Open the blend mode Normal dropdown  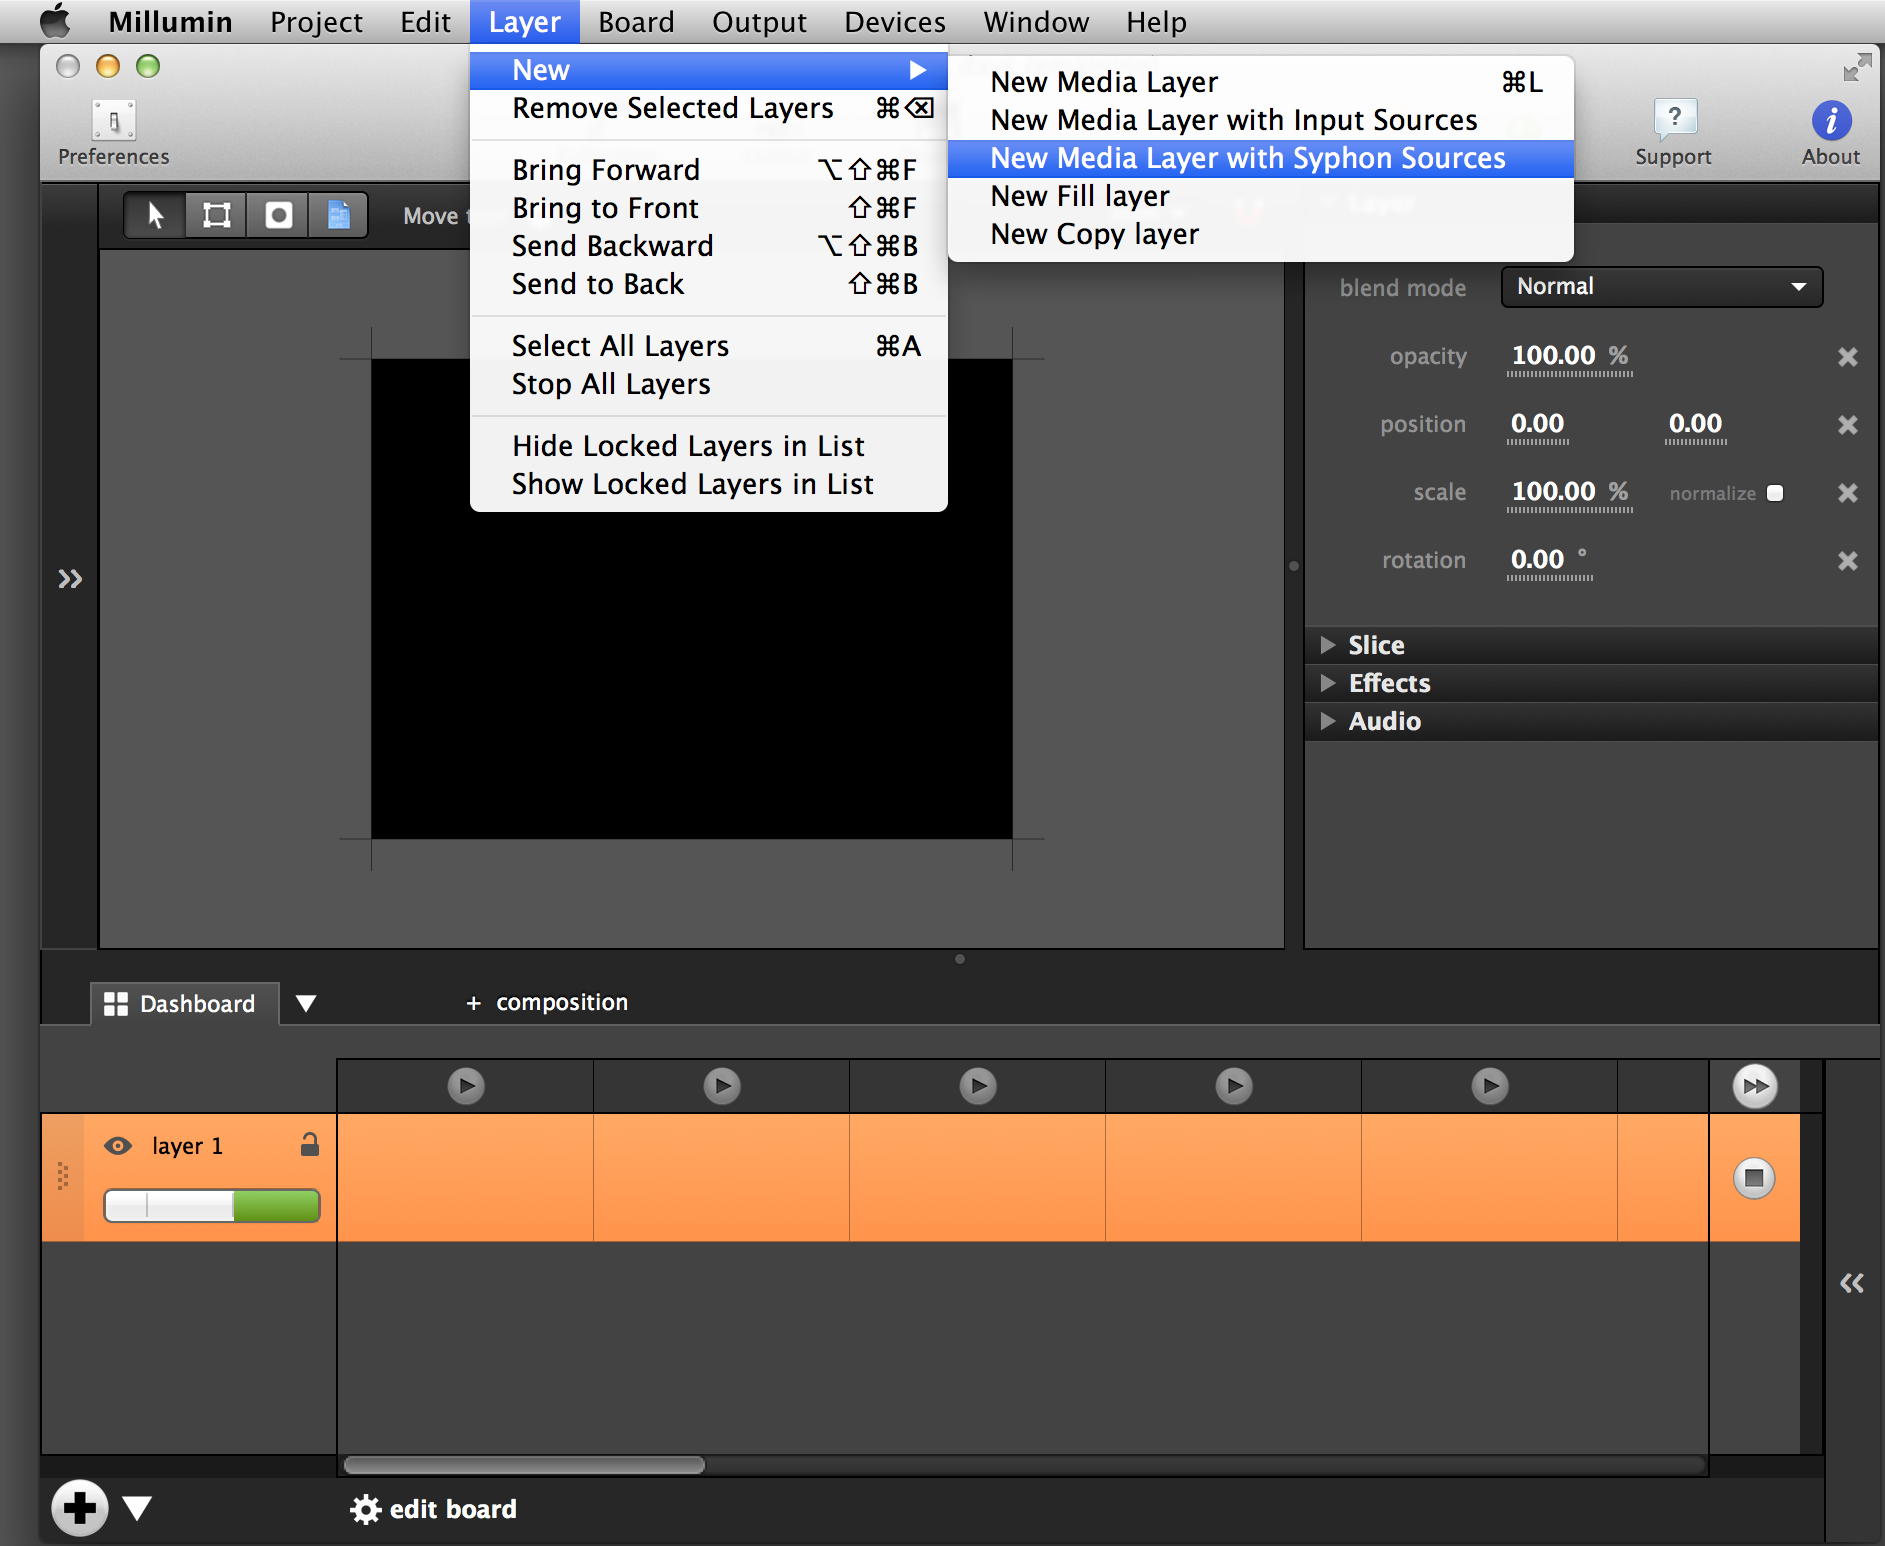[x=1661, y=287]
